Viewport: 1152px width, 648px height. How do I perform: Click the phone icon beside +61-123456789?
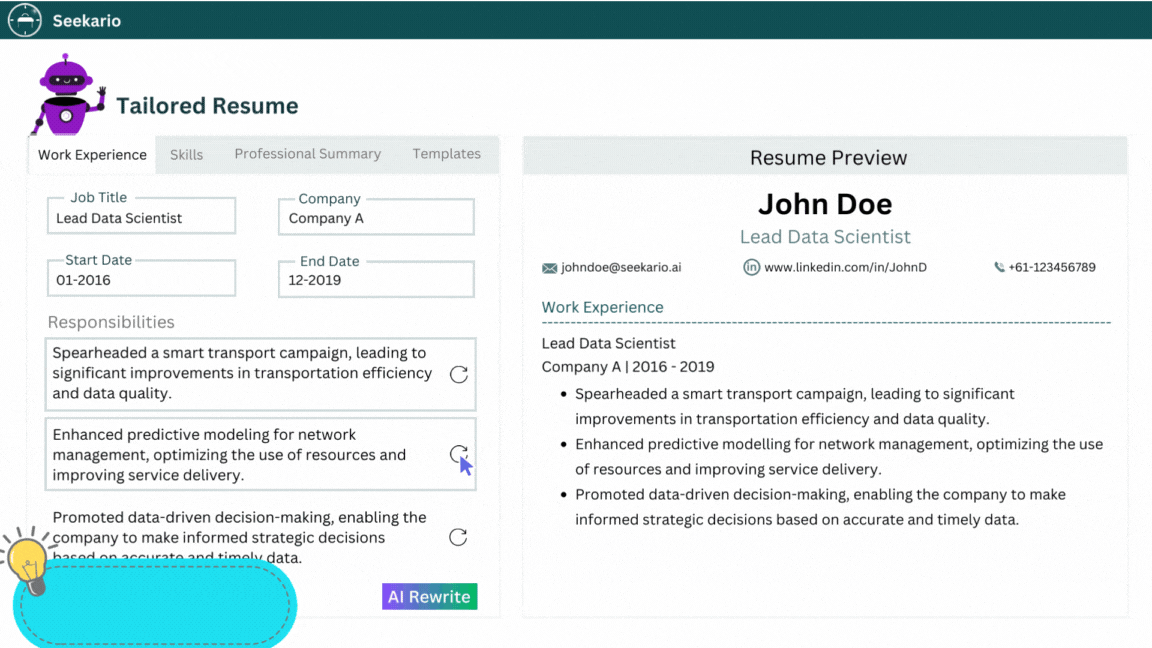click(997, 267)
